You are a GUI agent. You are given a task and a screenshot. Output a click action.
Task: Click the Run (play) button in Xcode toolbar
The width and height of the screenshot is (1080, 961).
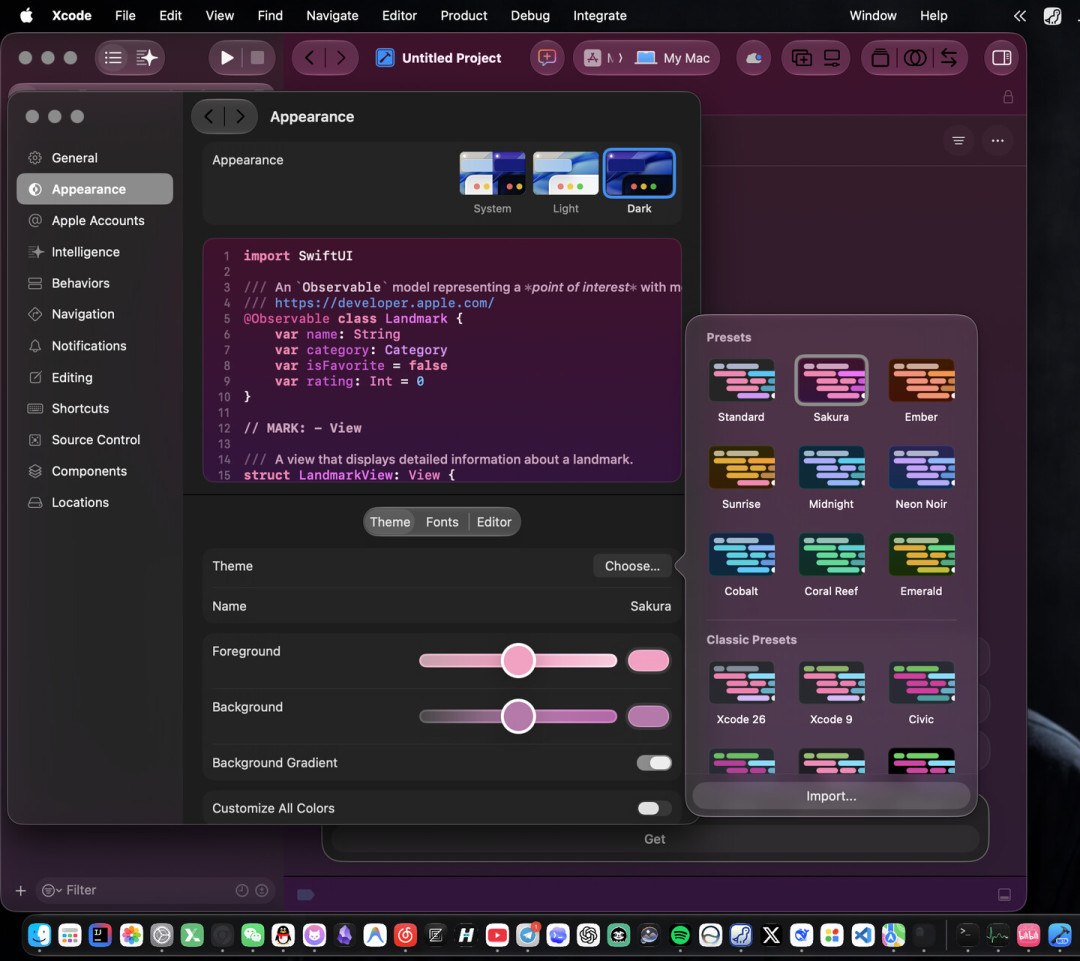click(x=227, y=58)
